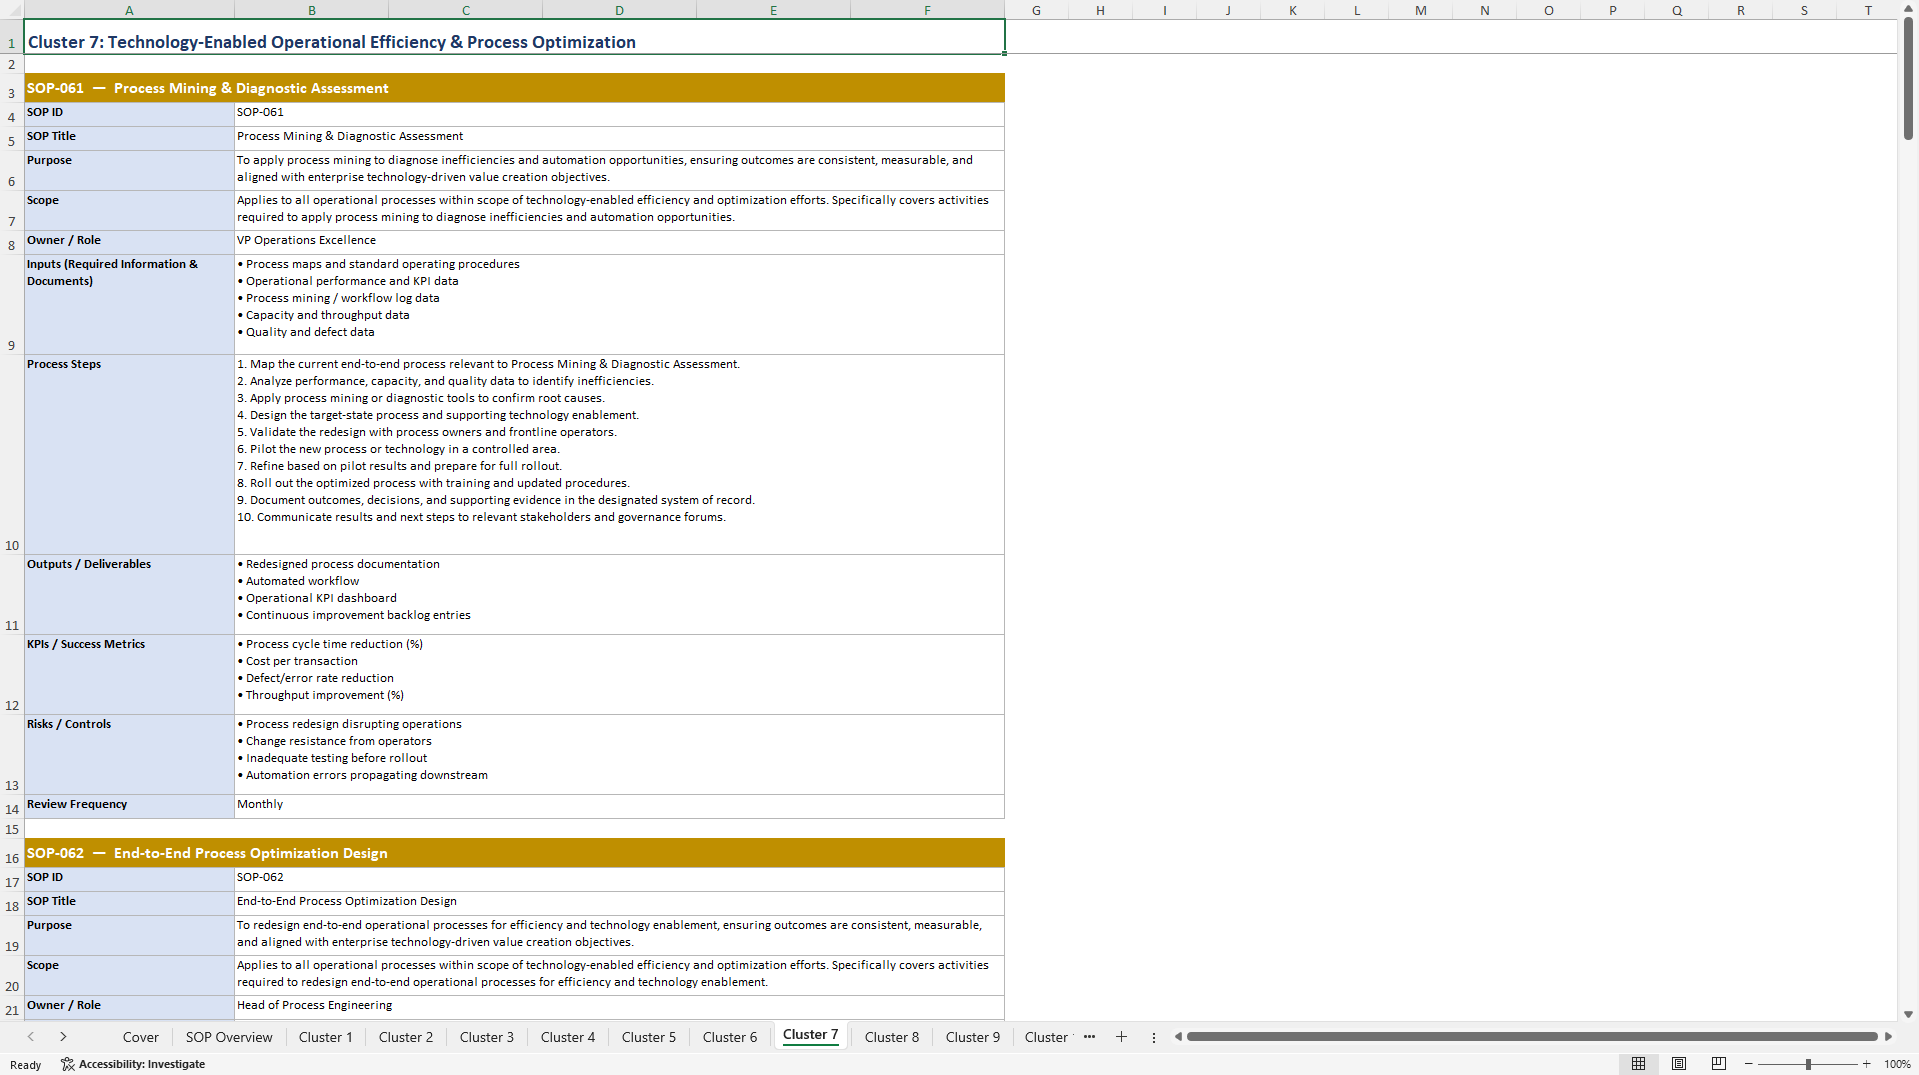The height and width of the screenshot is (1075, 1919).
Task: Switch to Cluster 4 sheet tab
Action: (x=568, y=1037)
